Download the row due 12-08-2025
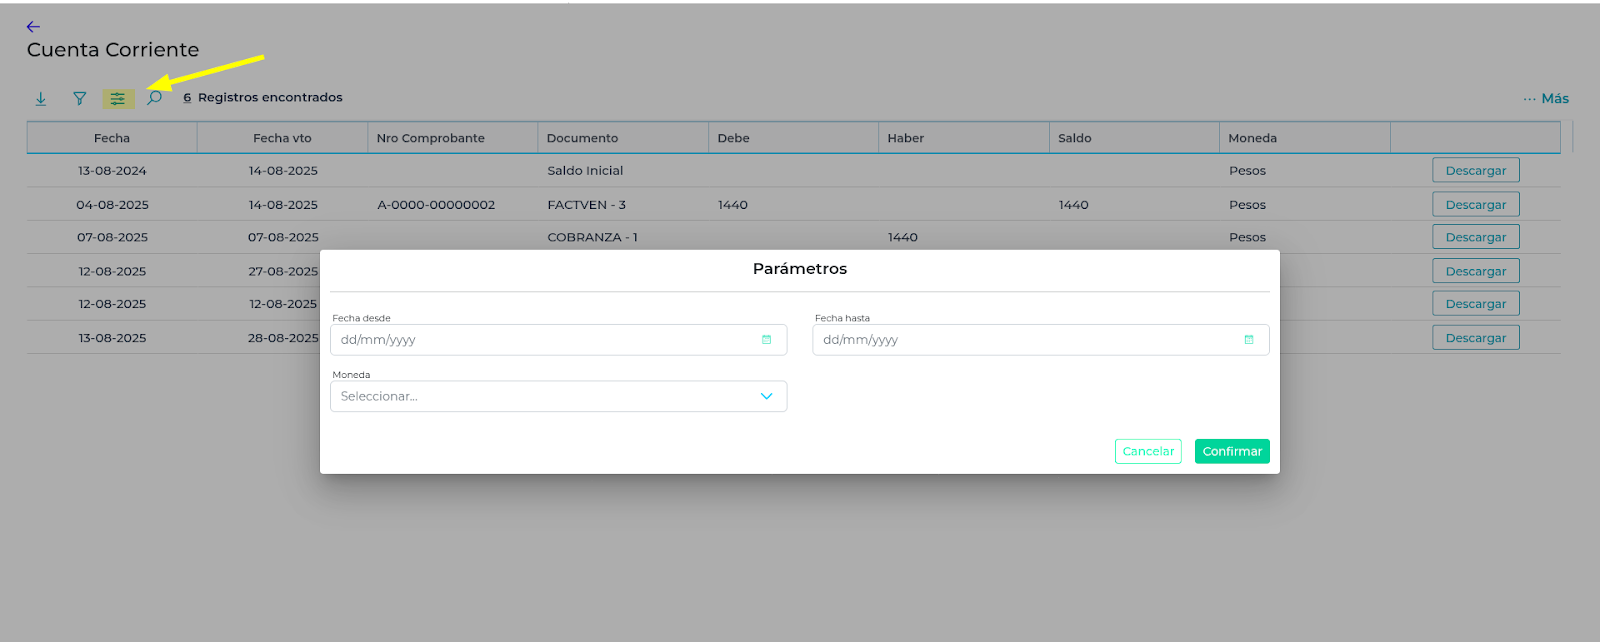 point(1476,304)
